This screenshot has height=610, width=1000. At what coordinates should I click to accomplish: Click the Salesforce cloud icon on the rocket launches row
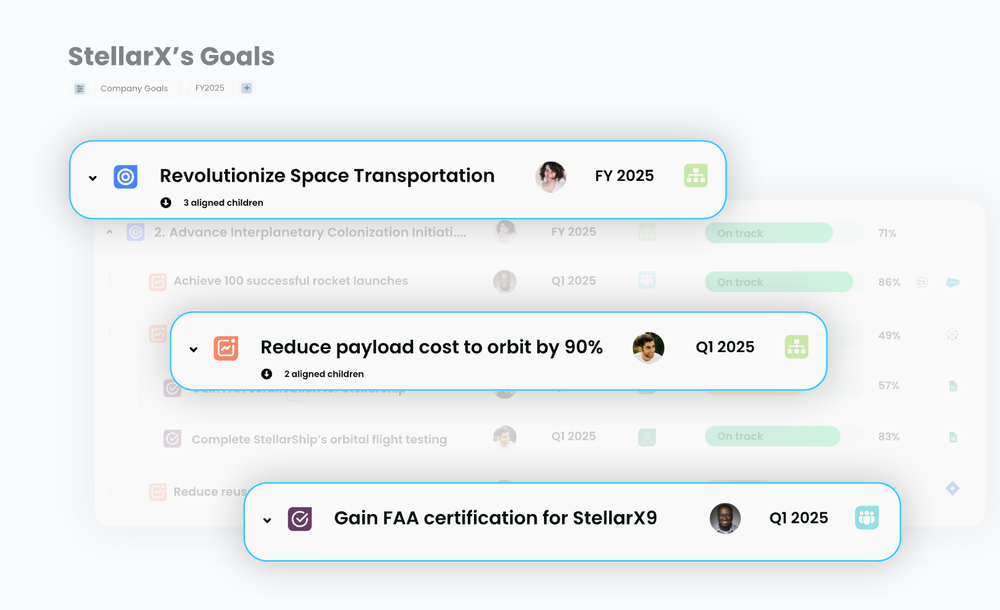click(x=952, y=283)
